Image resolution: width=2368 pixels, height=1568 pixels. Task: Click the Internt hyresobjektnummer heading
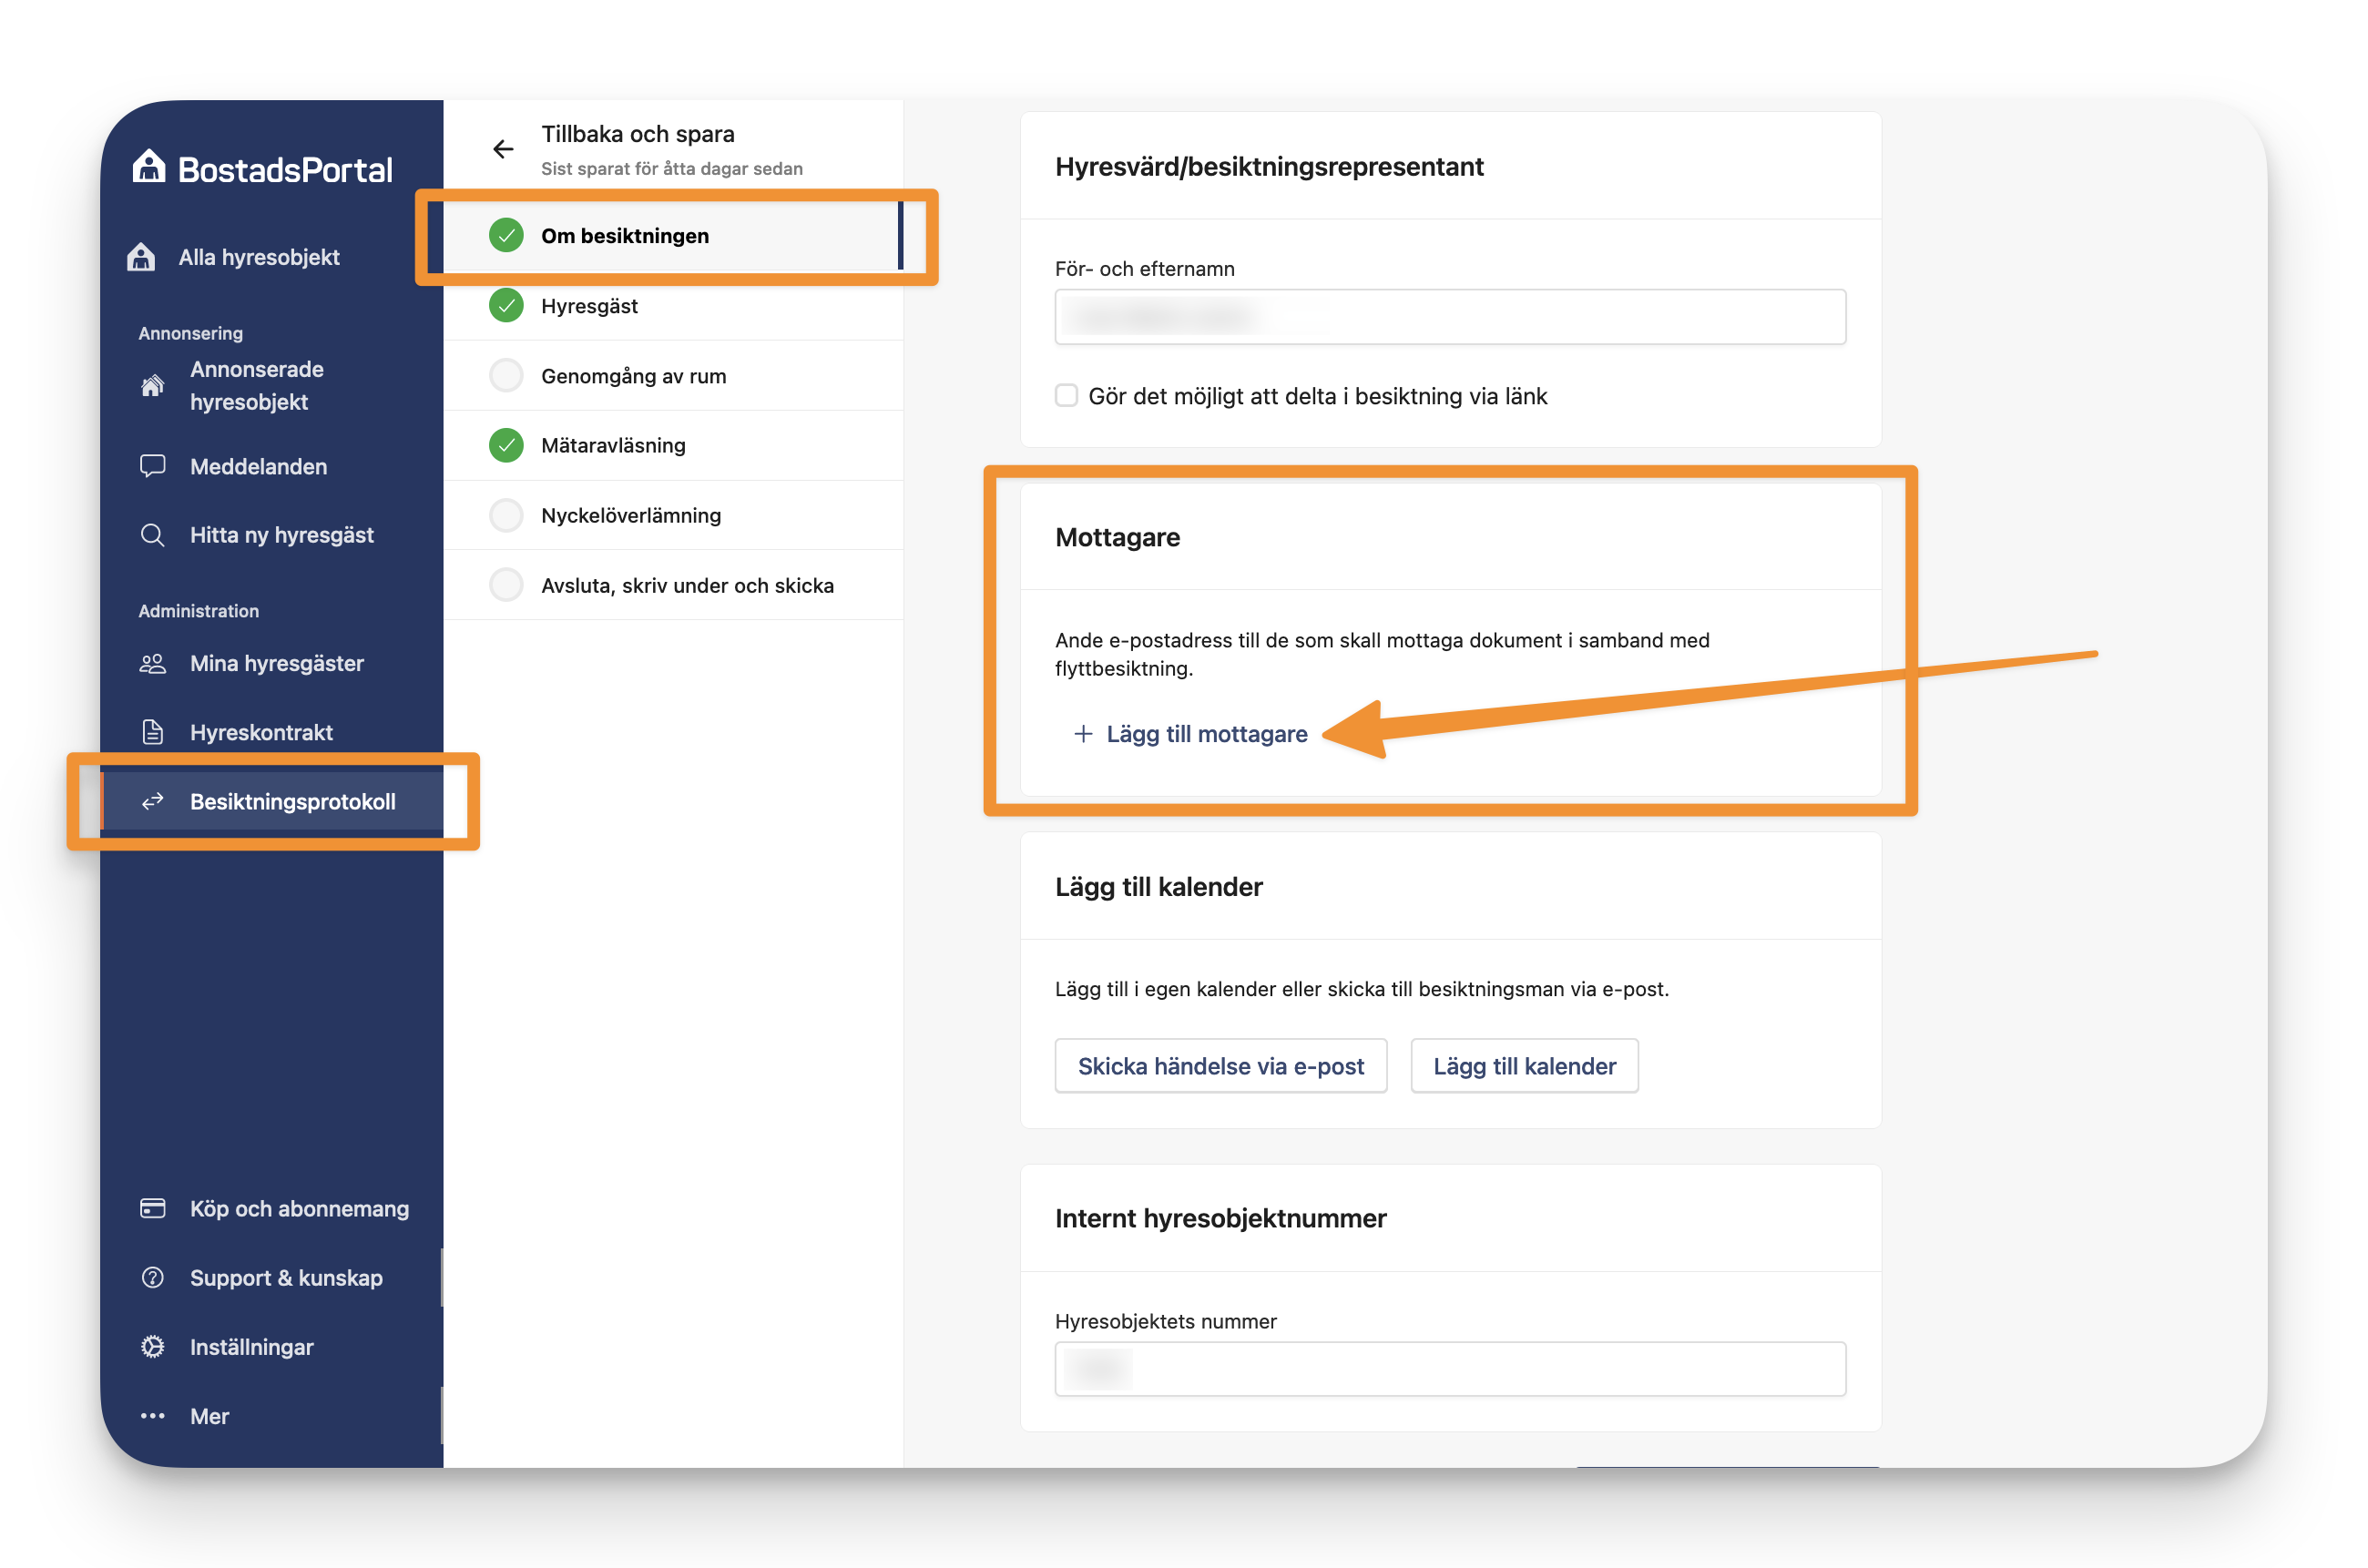point(1220,1218)
